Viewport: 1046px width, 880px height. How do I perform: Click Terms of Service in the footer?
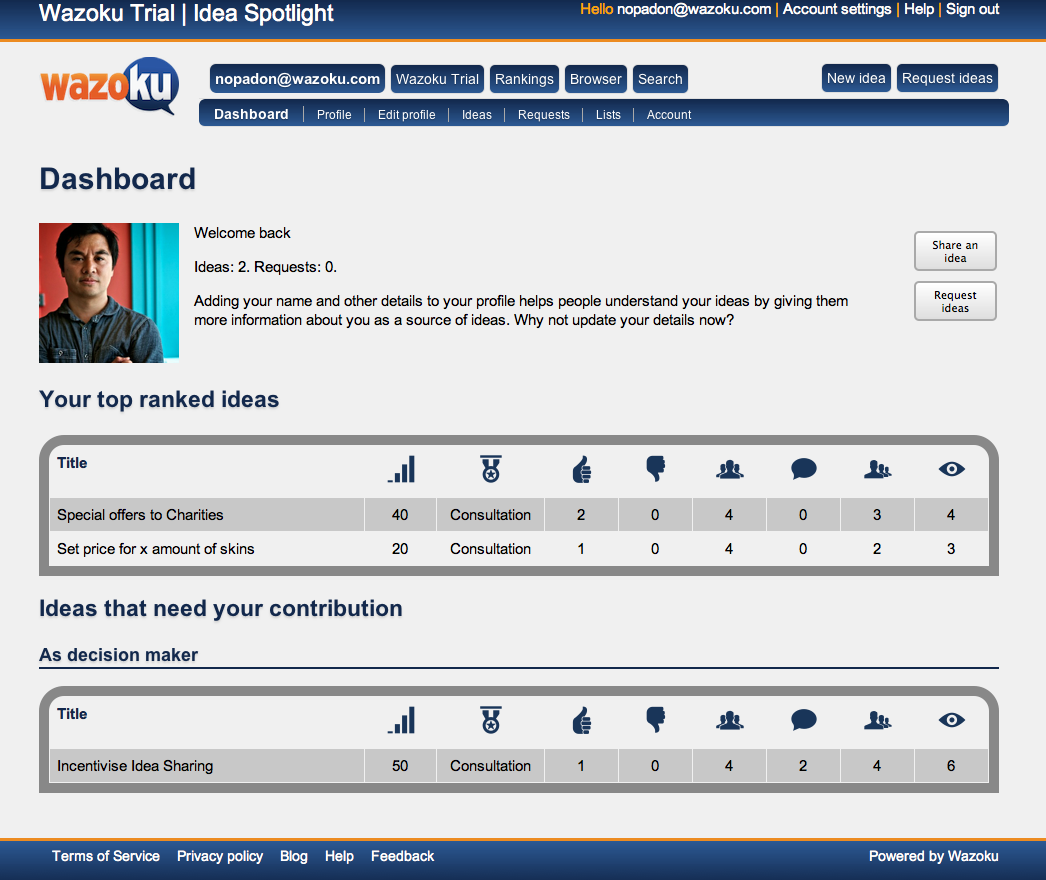click(x=106, y=856)
